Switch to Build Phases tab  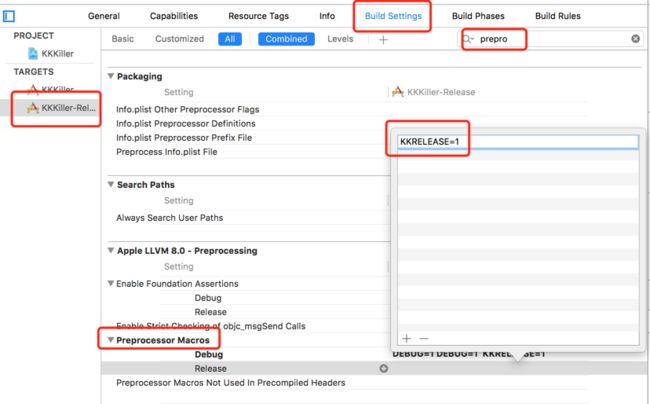pos(478,16)
